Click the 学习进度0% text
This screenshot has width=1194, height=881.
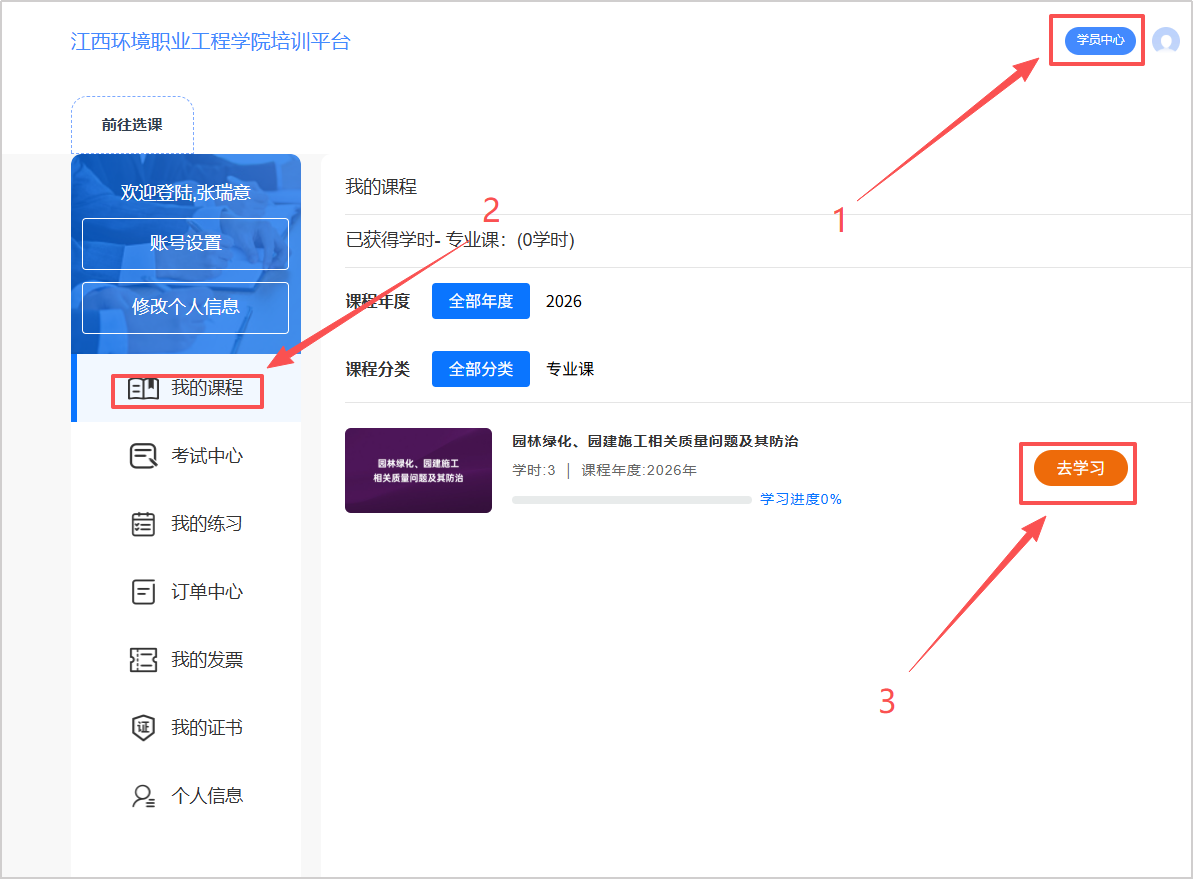click(801, 500)
